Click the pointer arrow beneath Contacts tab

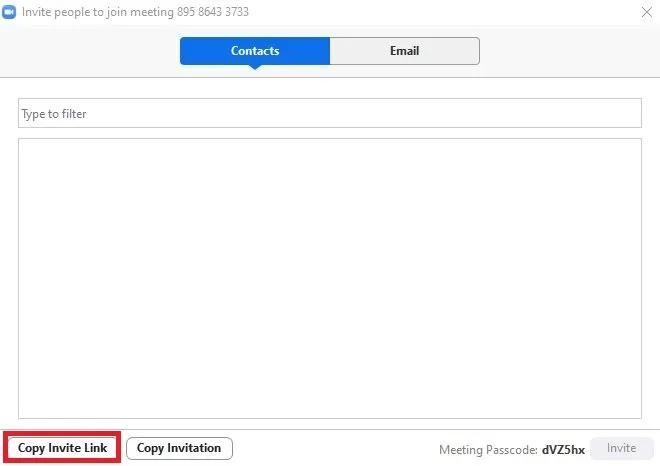click(x=255, y=68)
